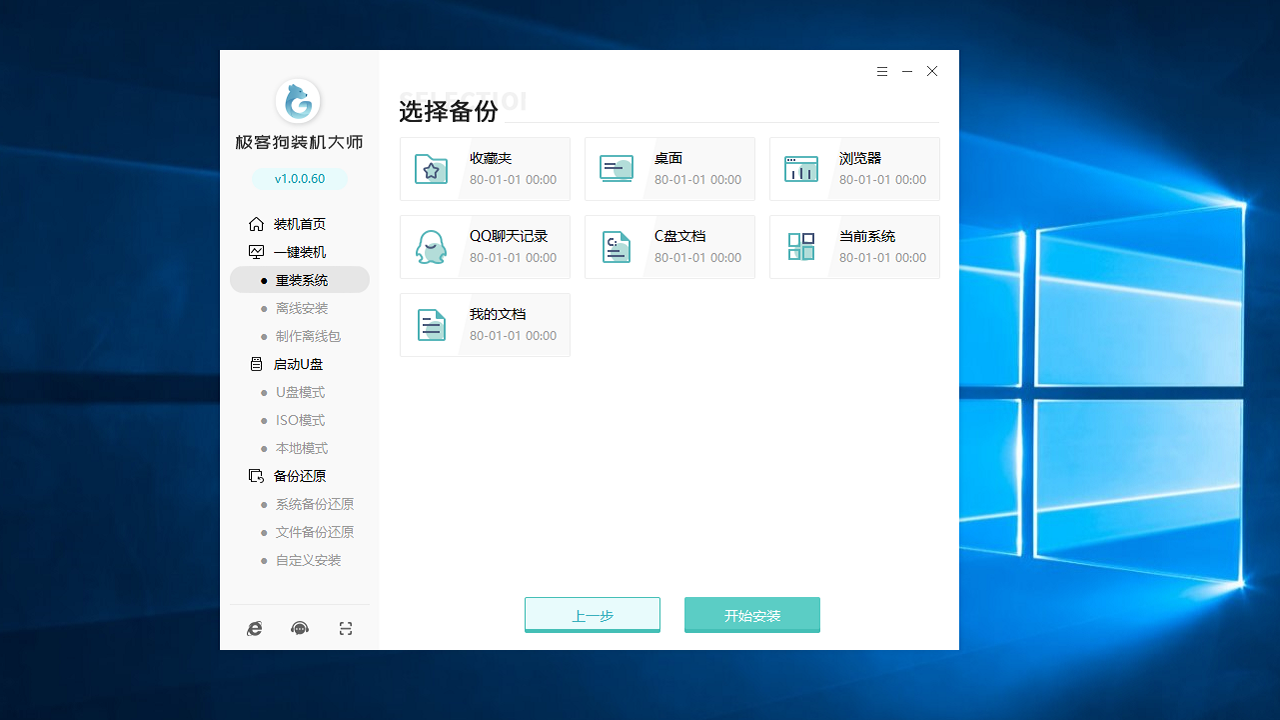Open the Internet Explorer icon in footer
1280x720 pixels.
click(254, 628)
